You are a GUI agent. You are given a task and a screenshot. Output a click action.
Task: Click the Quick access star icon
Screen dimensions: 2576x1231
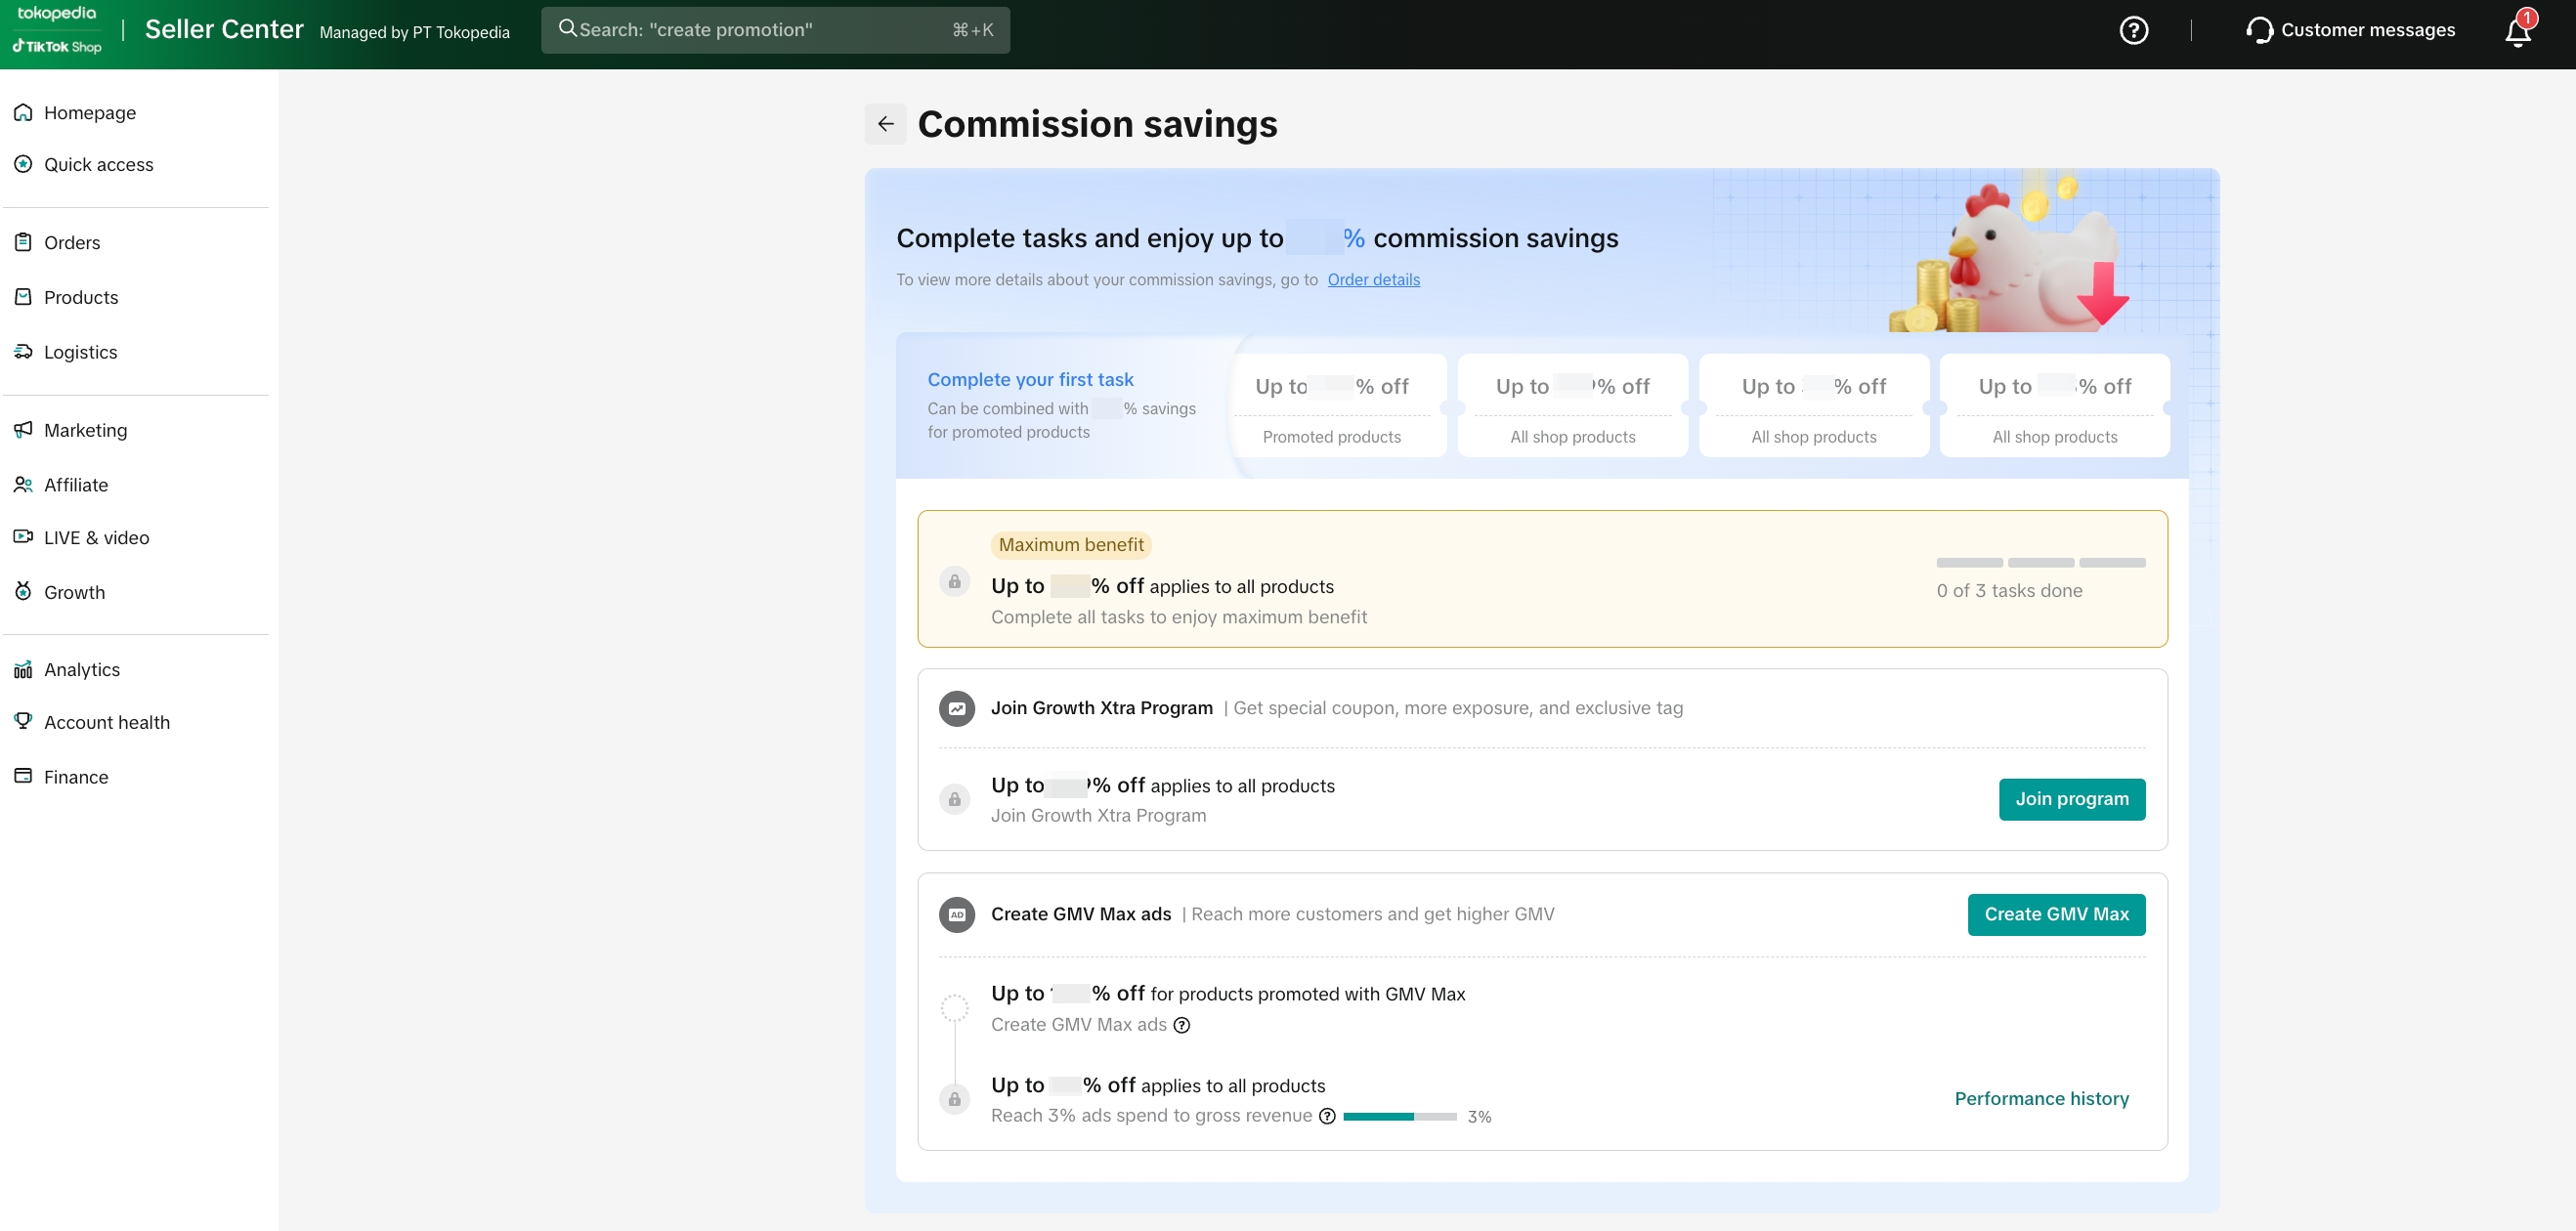coord(23,164)
